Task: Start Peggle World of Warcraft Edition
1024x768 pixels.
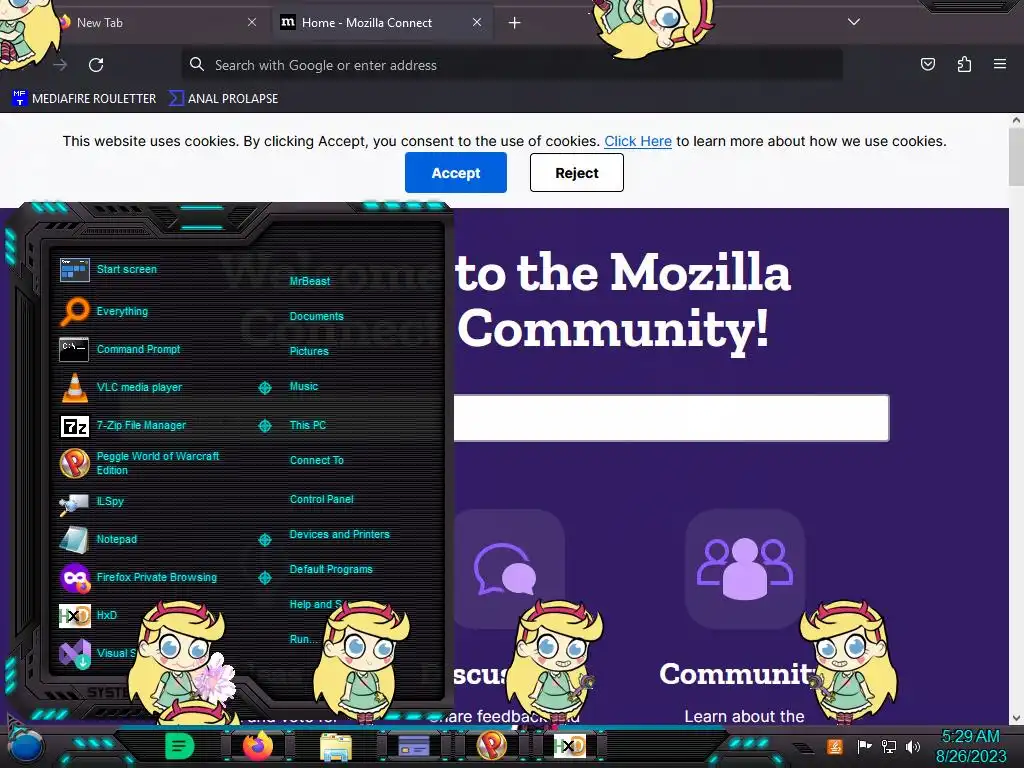Action: coord(140,463)
